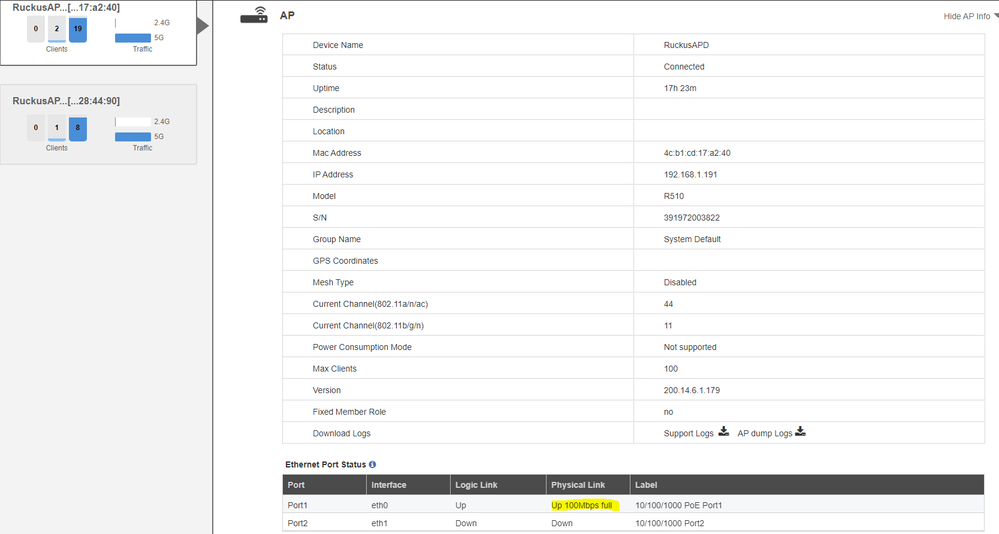999x534 pixels.
Task: Click the Port column header
Action: click(296, 485)
